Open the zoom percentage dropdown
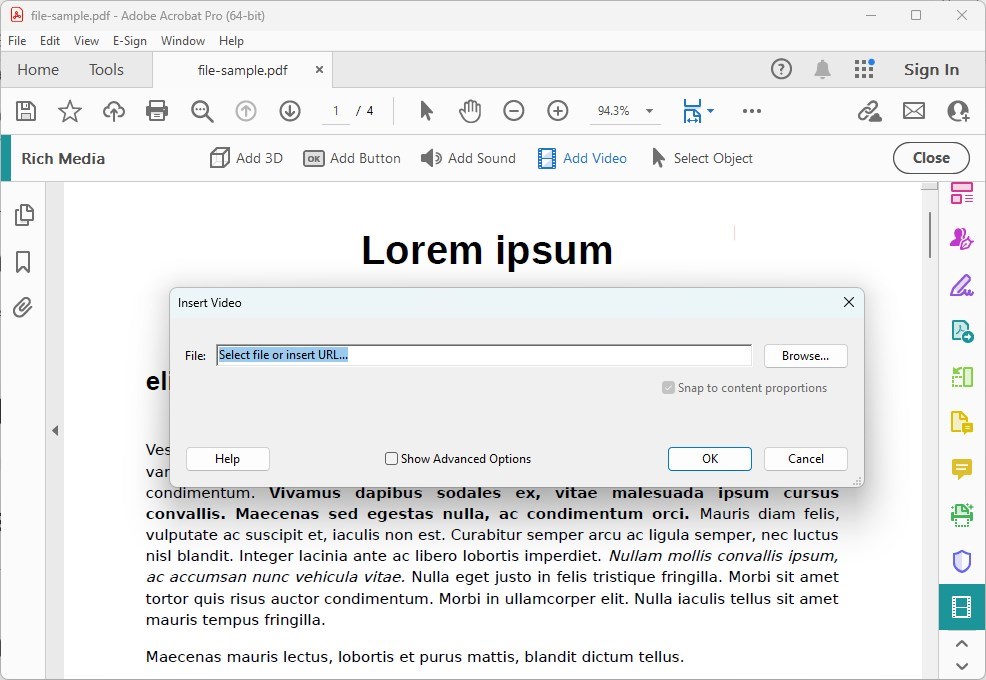Screen dimensions: 986x680 tap(649, 111)
